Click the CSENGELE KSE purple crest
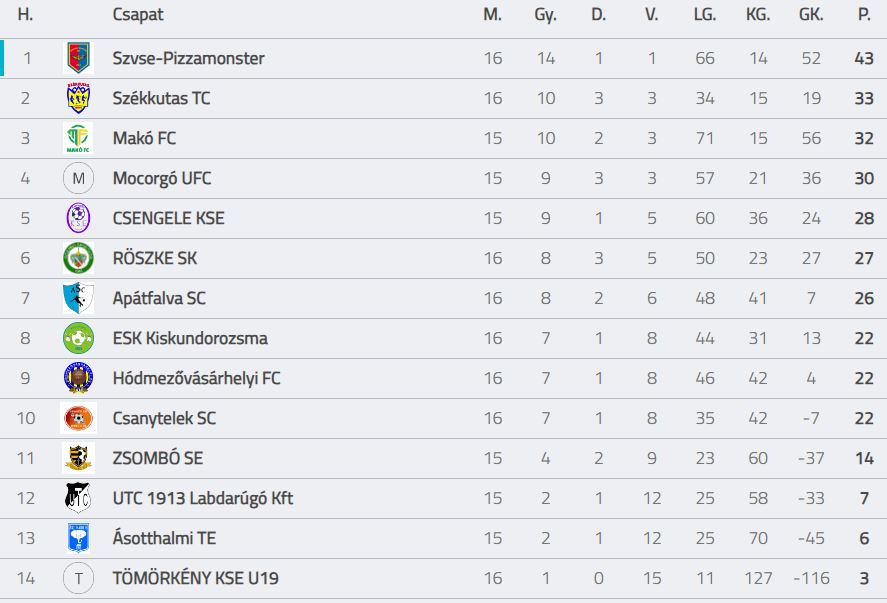This screenshot has width=887, height=603. tap(78, 218)
